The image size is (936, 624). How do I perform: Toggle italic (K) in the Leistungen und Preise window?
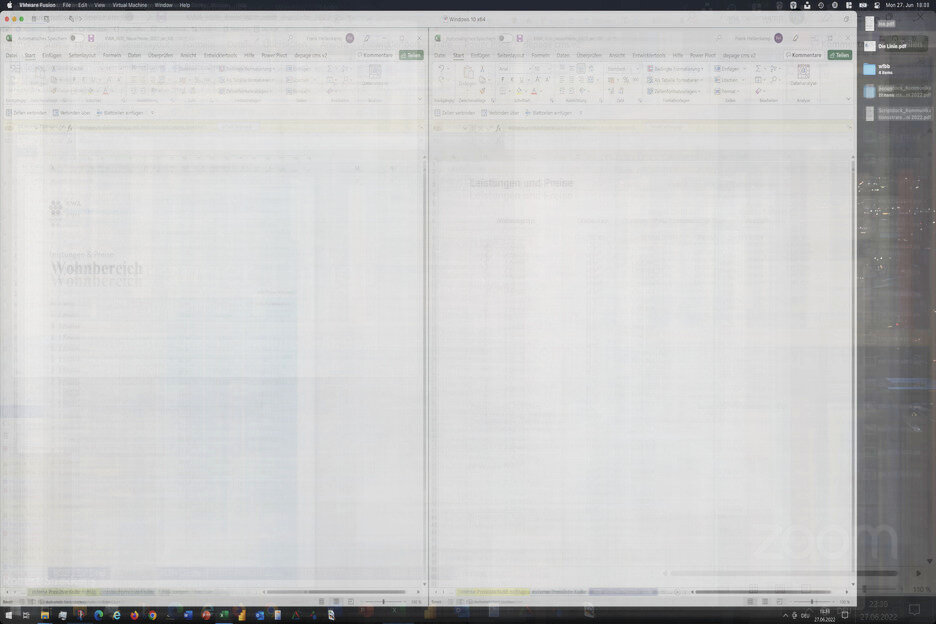point(512,80)
